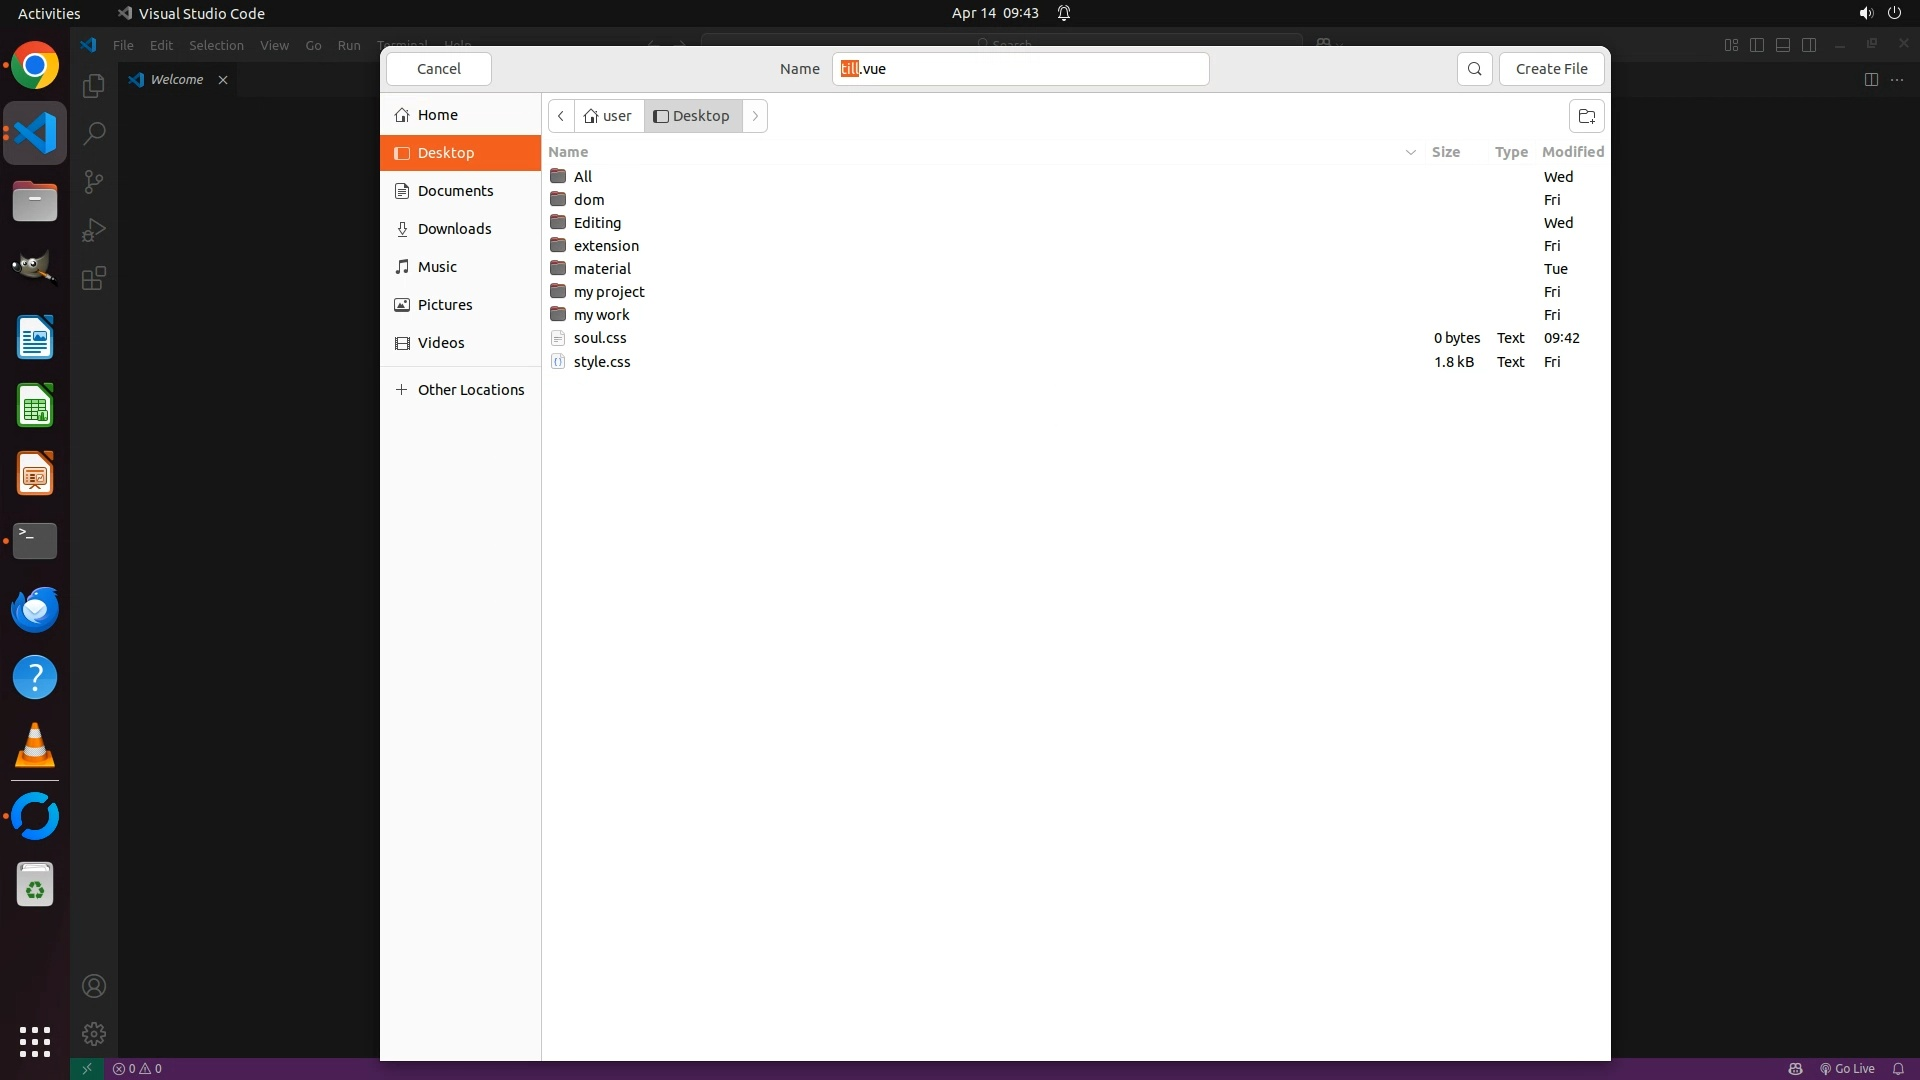Image resolution: width=1920 pixels, height=1080 pixels.
Task: Open the Manage gear icon
Action: (94, 1034)
